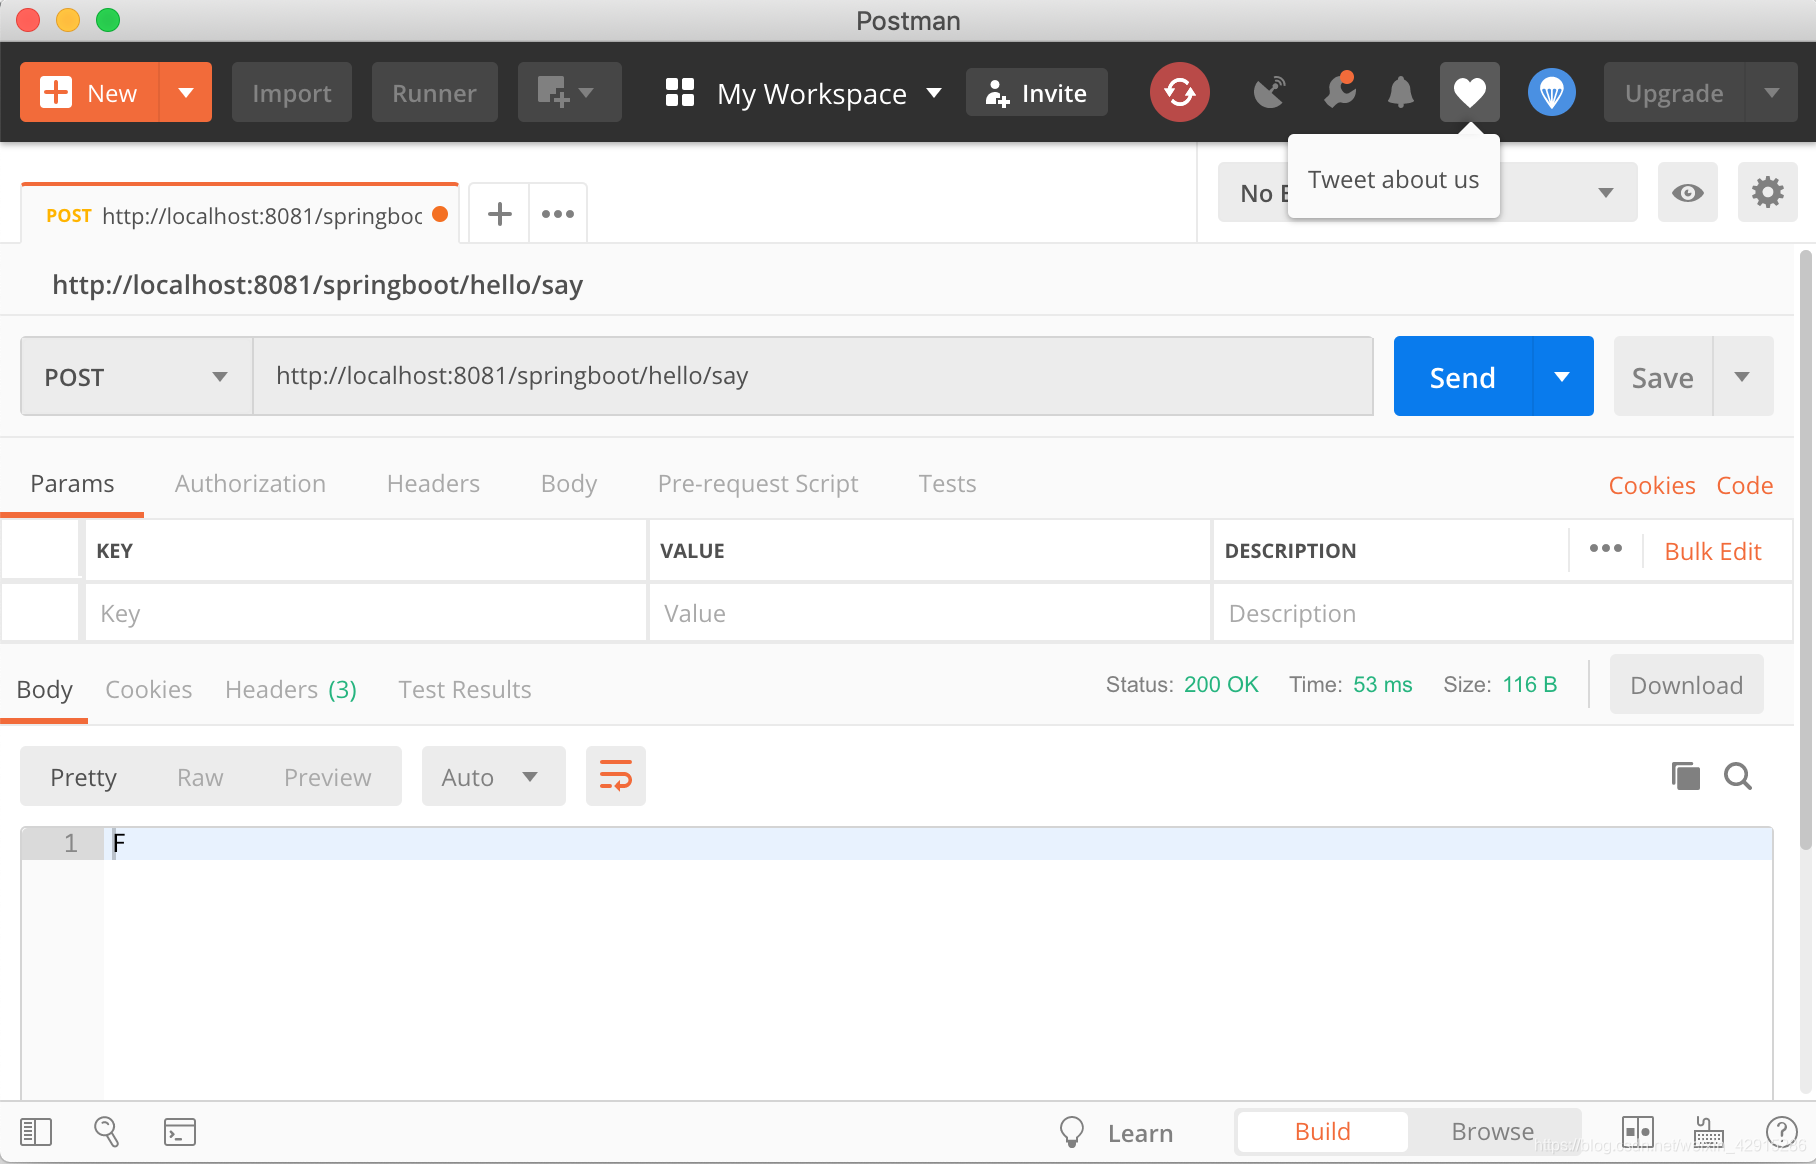Select the response Body tab
The width and height of the screenshot is (1816, 1164).
pos(44,689)
